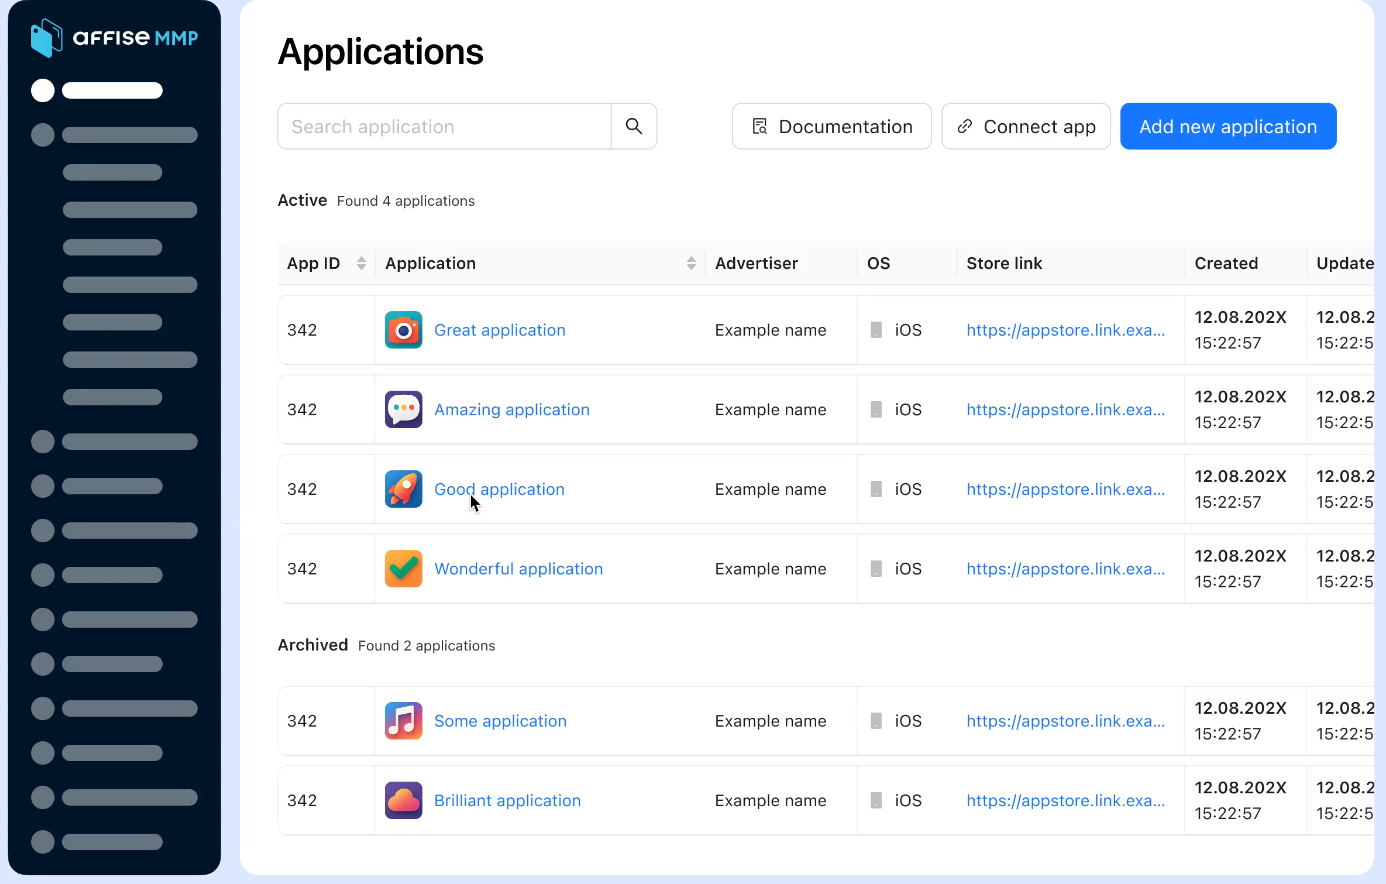The width and height of the screenshot is (1386, 884).
Task: Open store link for Good application
Action: (1065, 489)
